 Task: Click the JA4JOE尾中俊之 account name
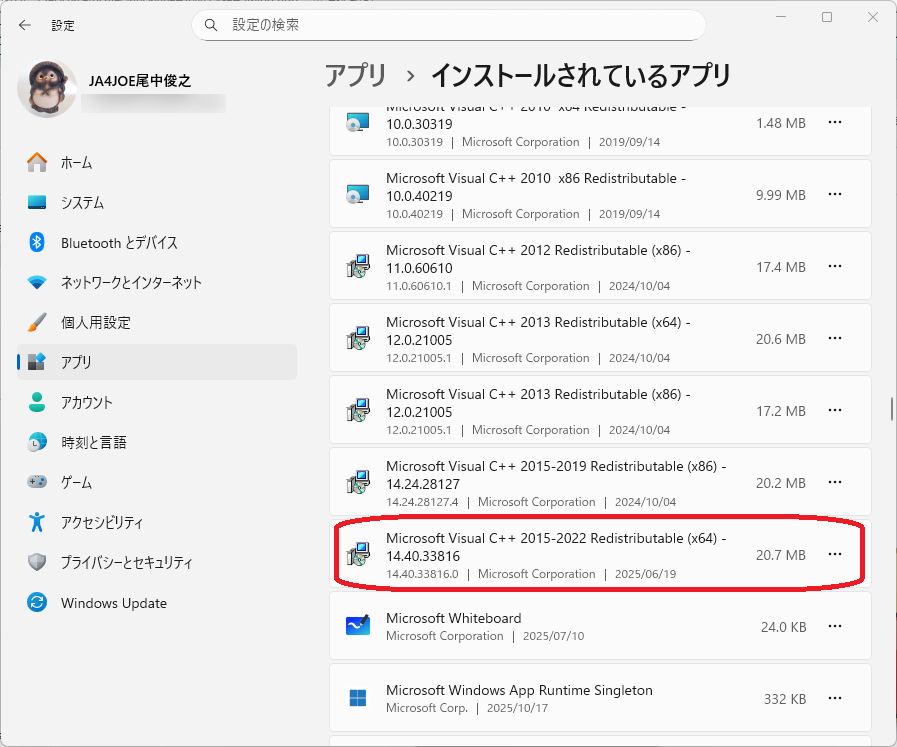[140, 81]
